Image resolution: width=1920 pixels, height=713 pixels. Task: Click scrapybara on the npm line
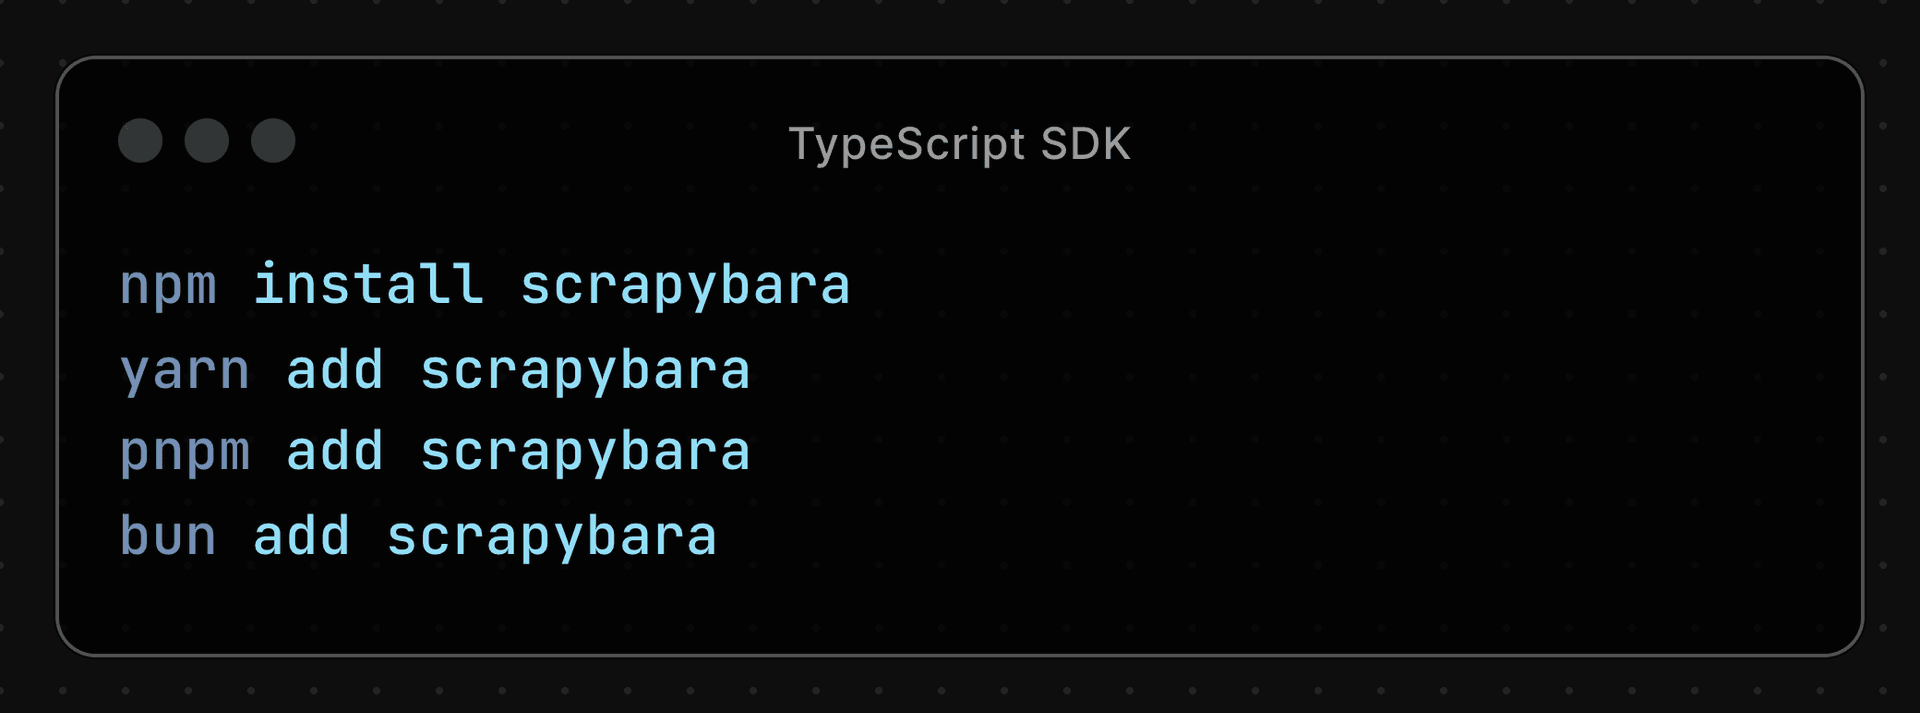click(685, 285)
